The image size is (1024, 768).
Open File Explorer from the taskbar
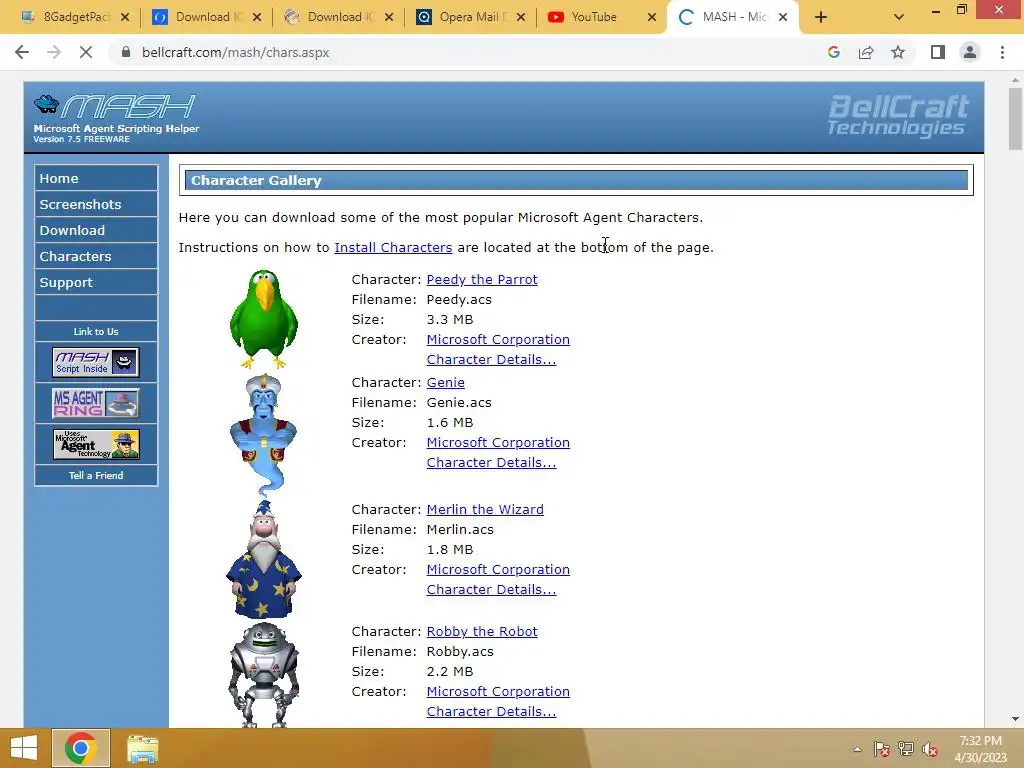(142, 748)
